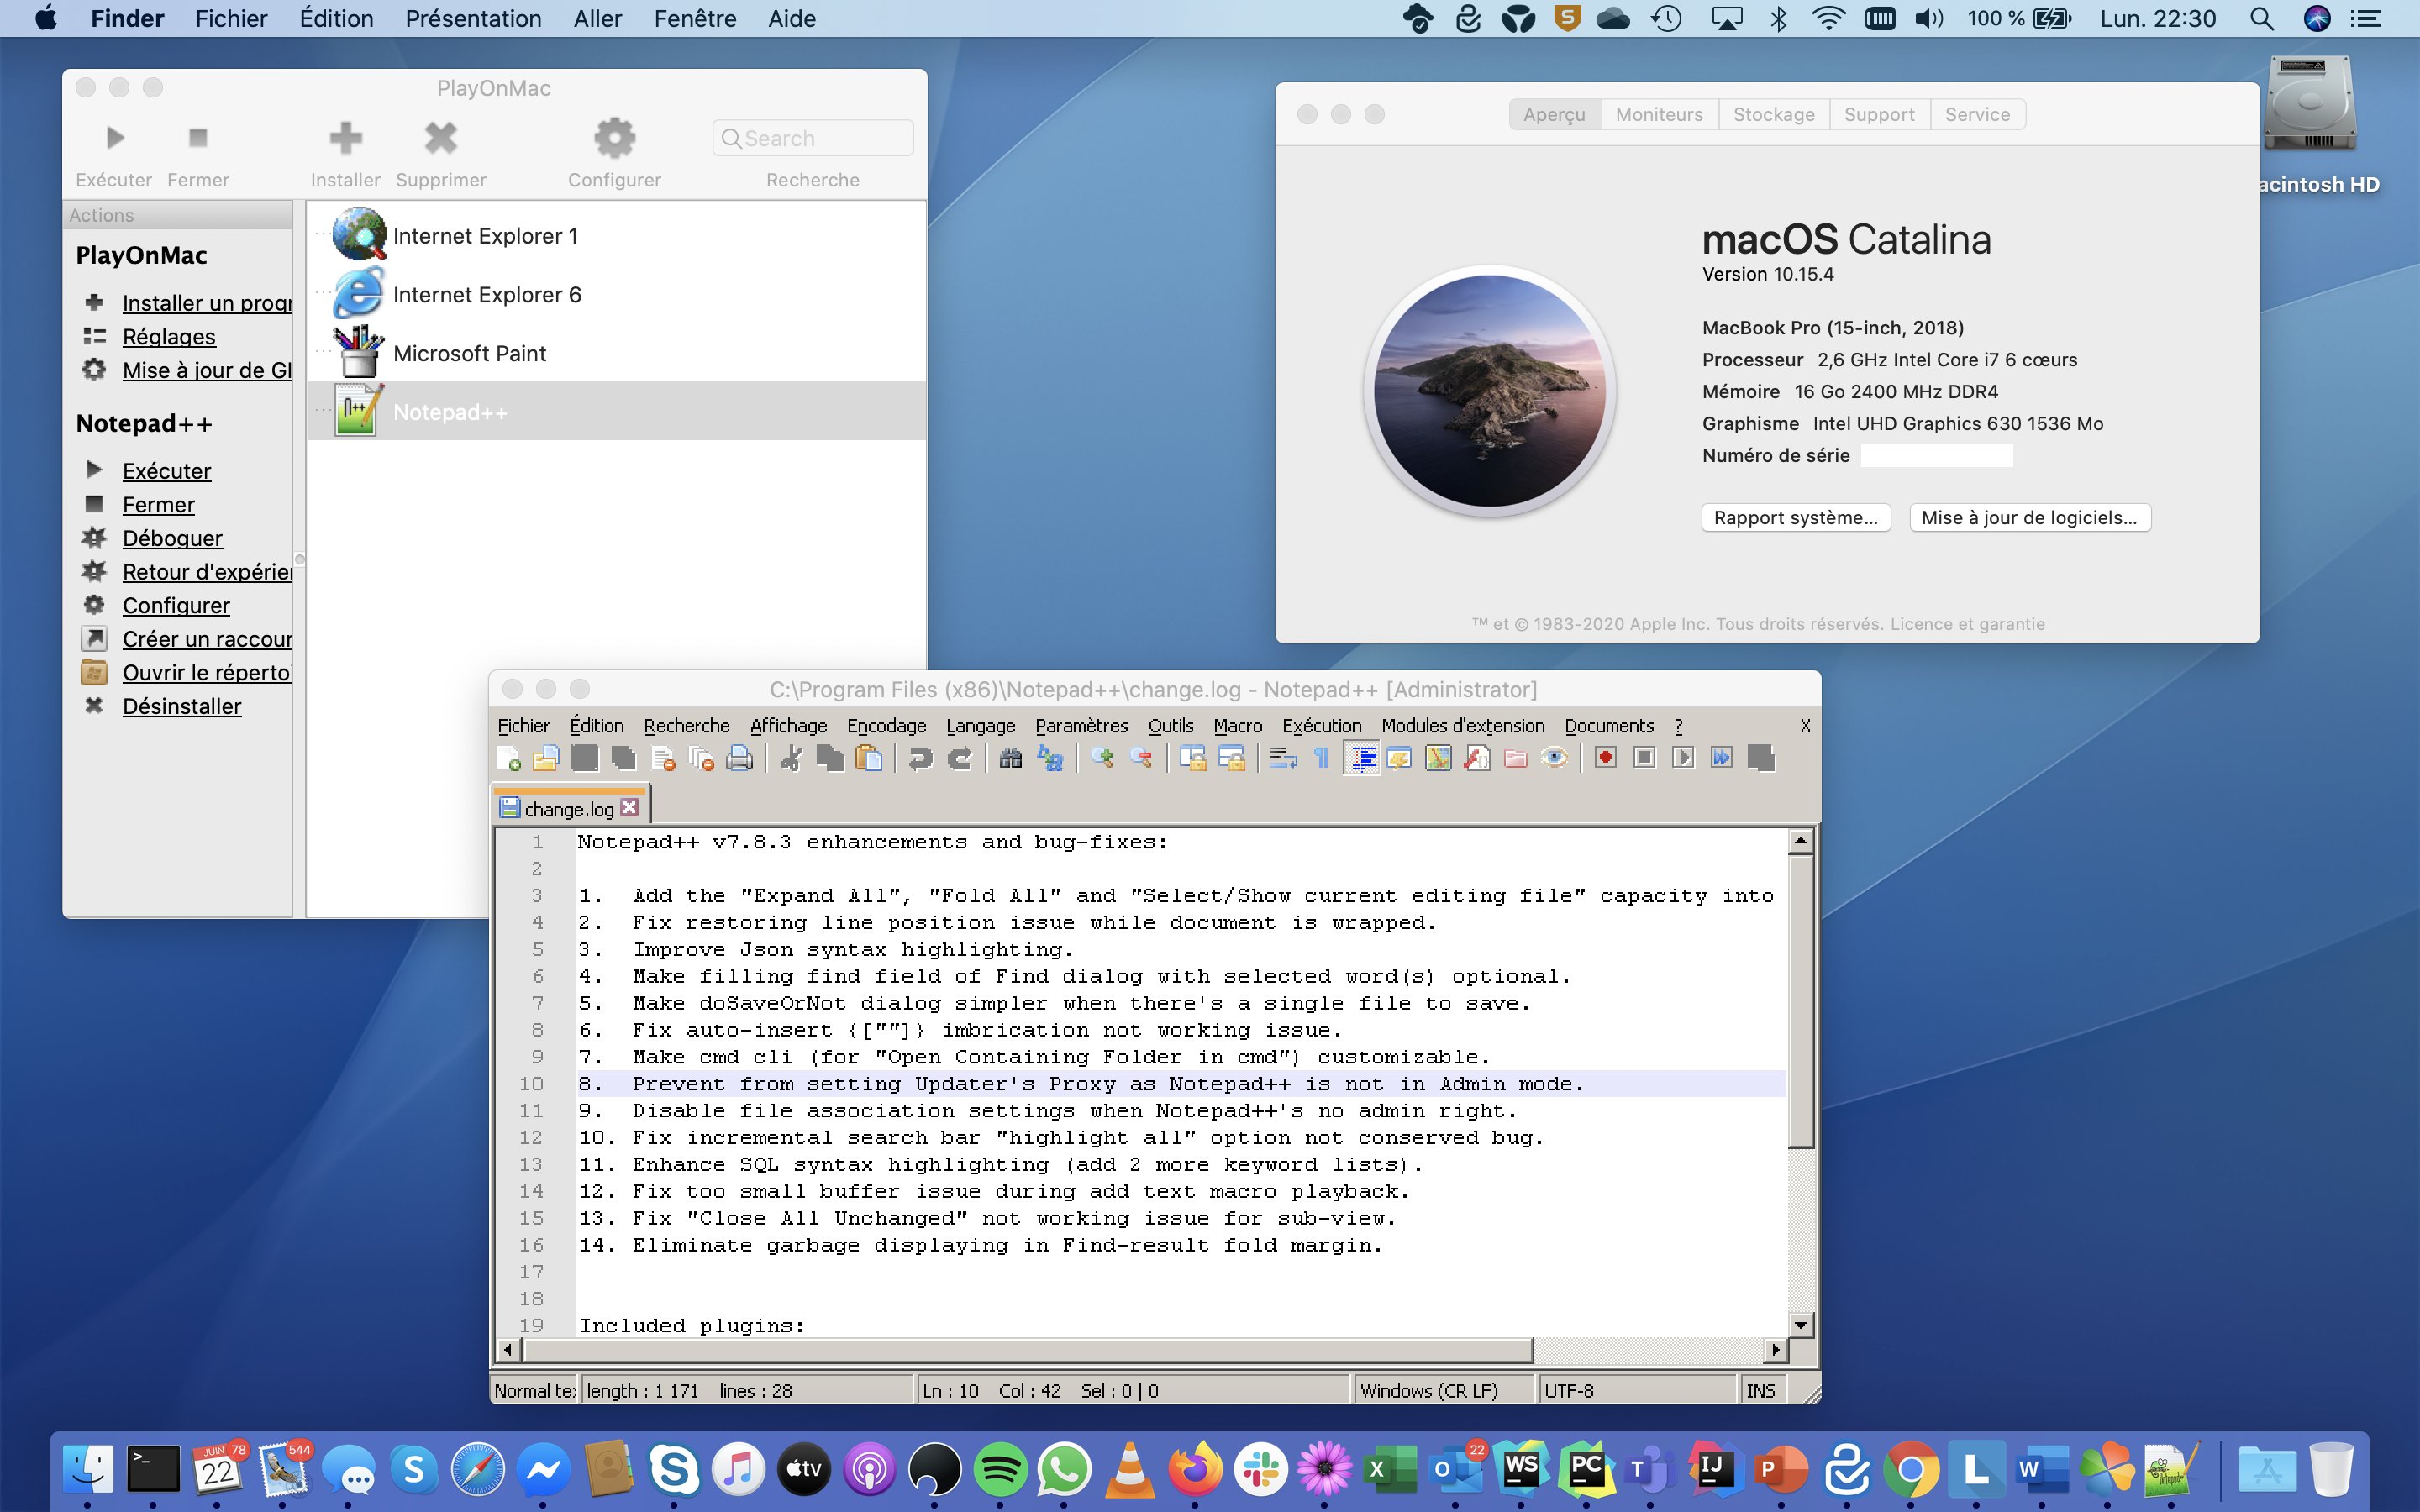Click the Copy toolbar icon in Notepad++
This screenshot has height=1512, width=2420.
click(x=831, y=761)
